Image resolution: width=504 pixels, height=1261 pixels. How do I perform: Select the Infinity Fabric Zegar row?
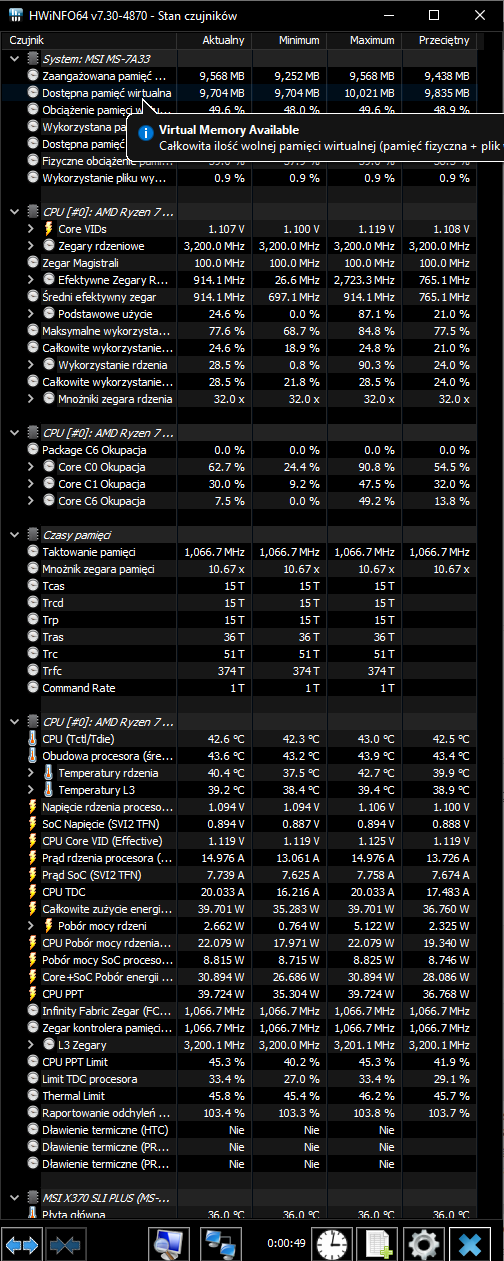[x=238, y=1010]
